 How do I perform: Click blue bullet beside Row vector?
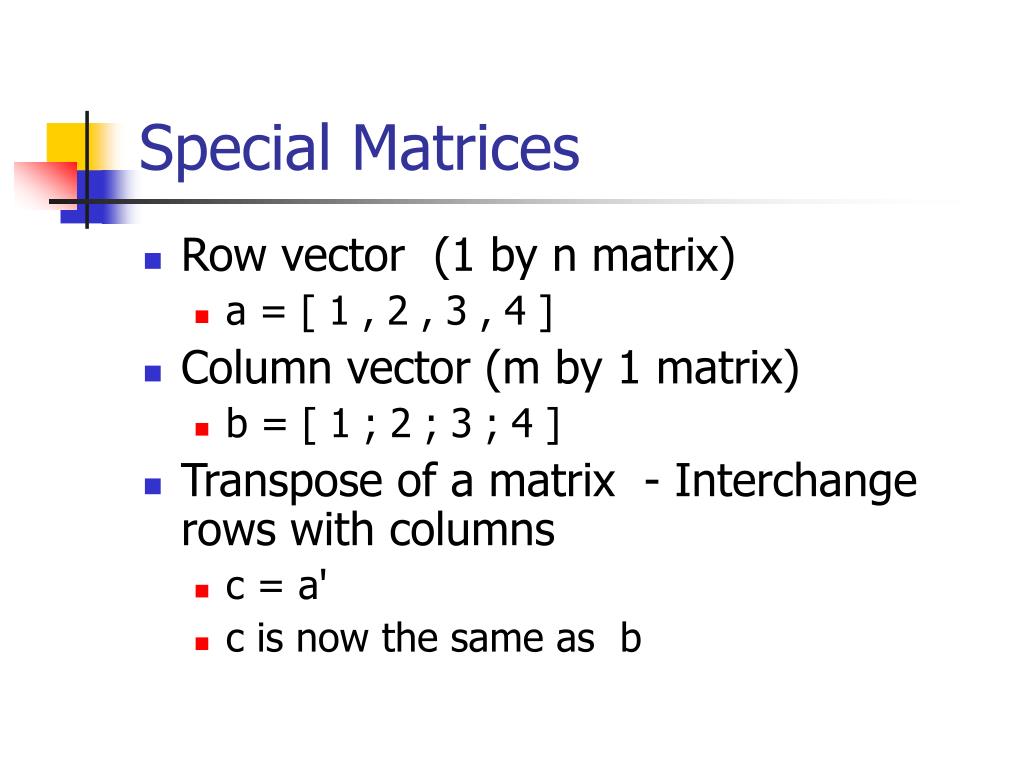[153, 261]
